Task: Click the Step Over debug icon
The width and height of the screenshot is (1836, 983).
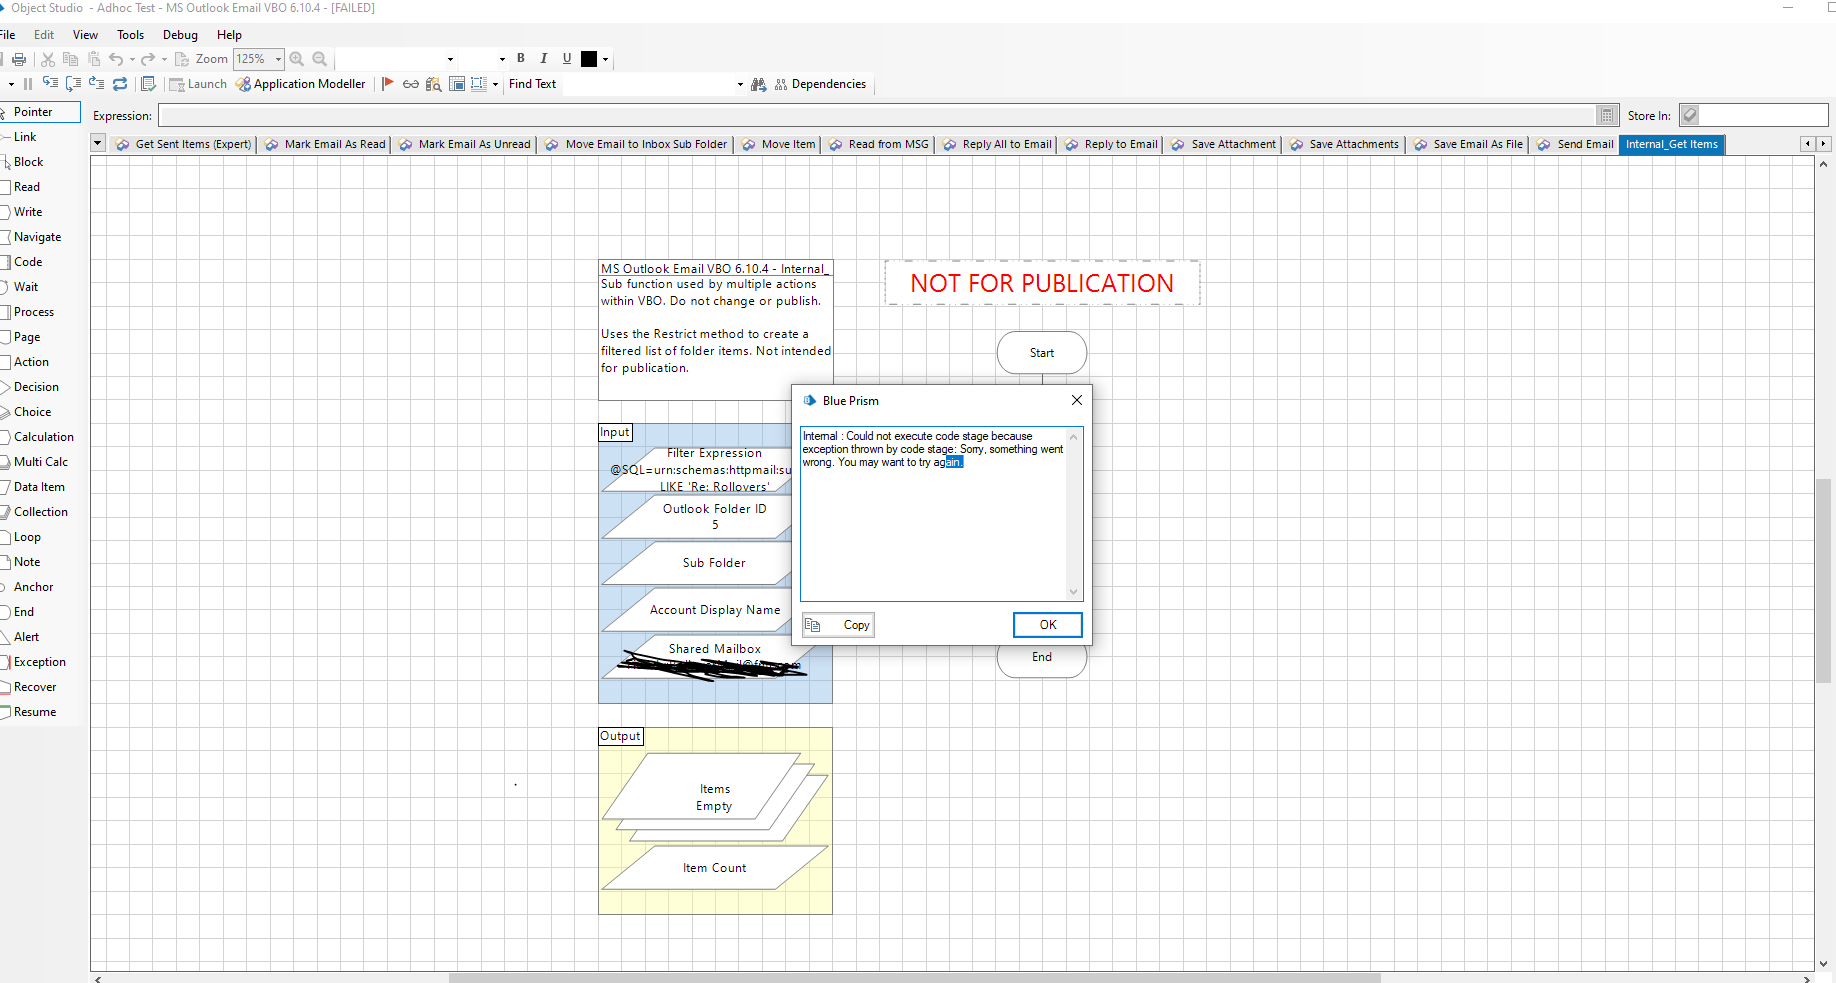Action: 73,84
